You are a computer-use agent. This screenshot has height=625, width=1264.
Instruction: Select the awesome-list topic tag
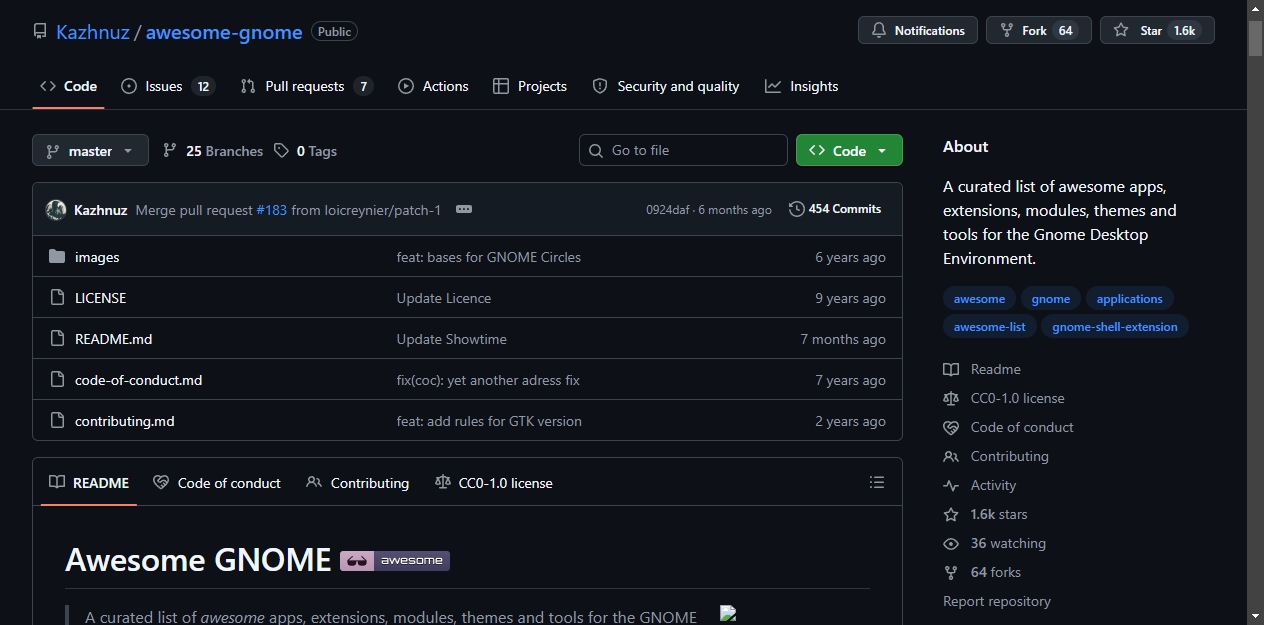[x=990, y=327]
